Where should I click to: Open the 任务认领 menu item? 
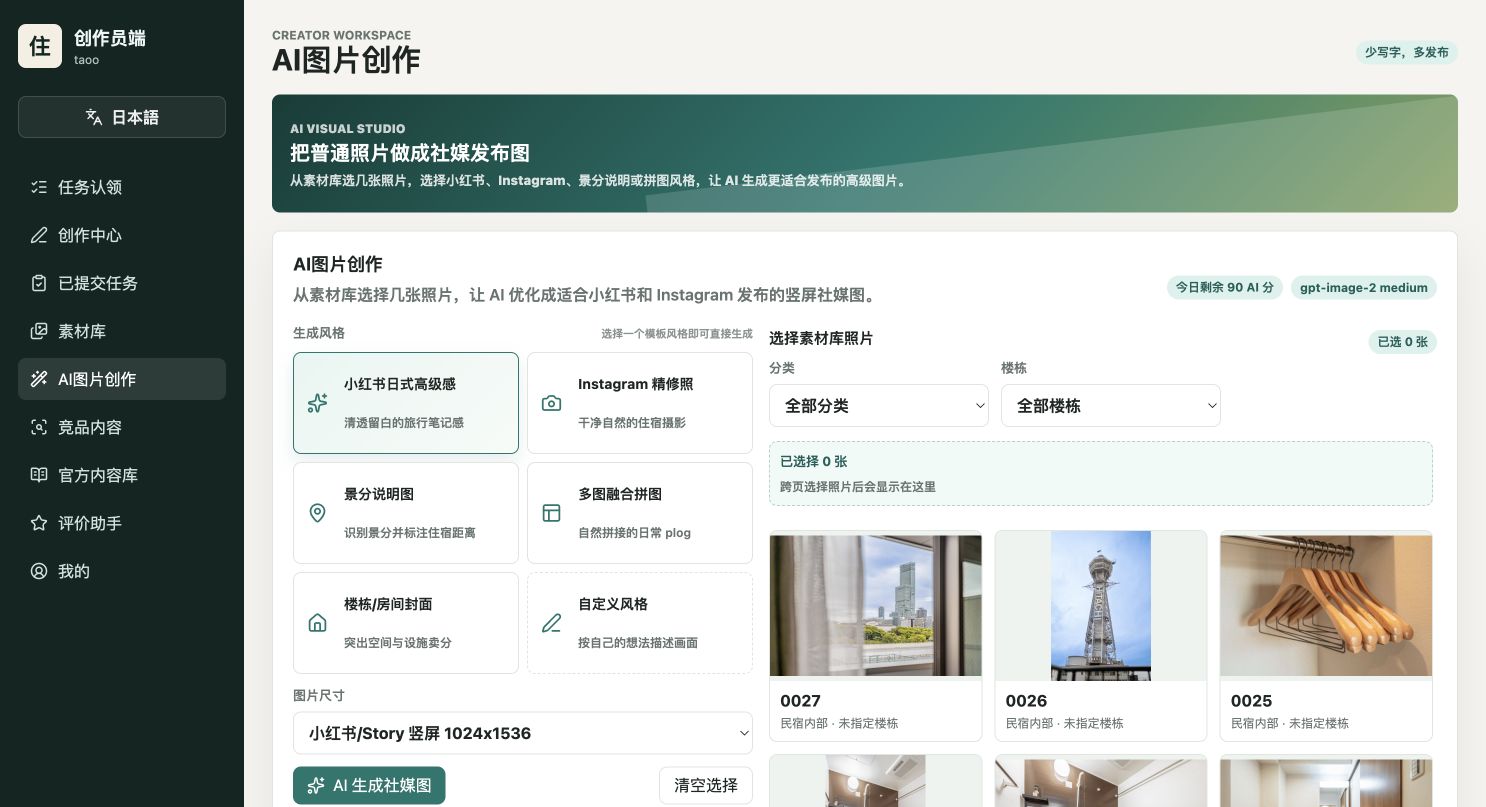[122, 187]
